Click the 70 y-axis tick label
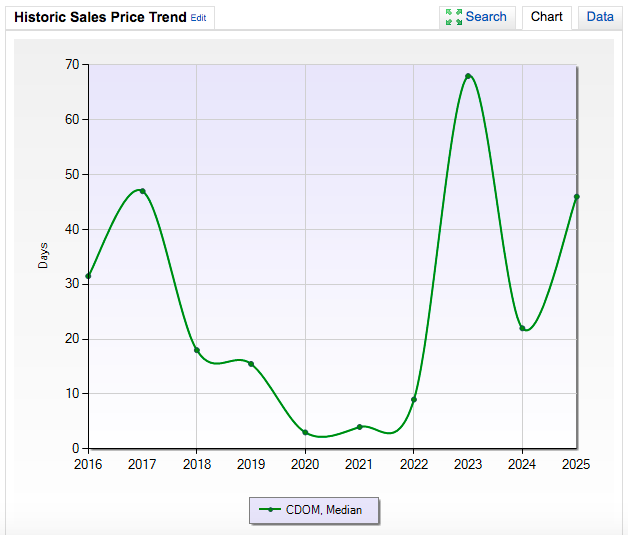Viewport: 628px width, 535px height. pyautogui.click(x=72, y=64)
